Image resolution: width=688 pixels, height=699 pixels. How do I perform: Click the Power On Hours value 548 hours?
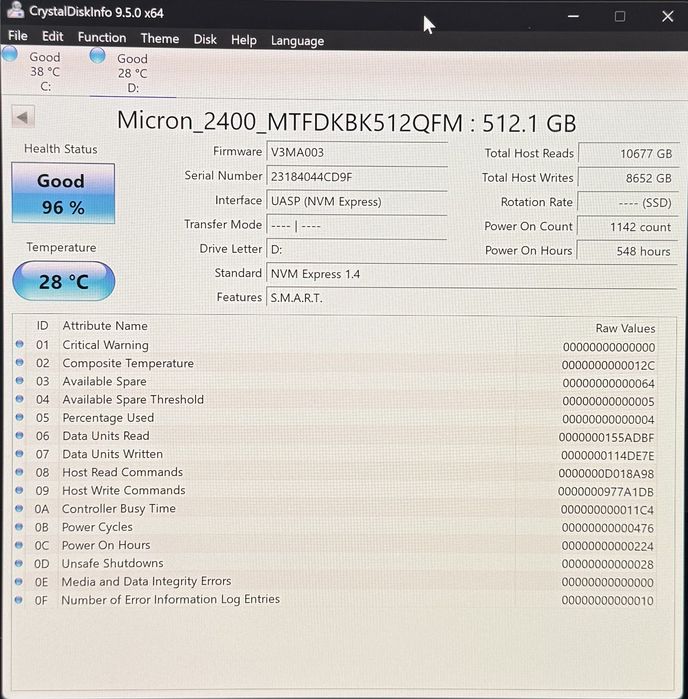coord(627,251)
